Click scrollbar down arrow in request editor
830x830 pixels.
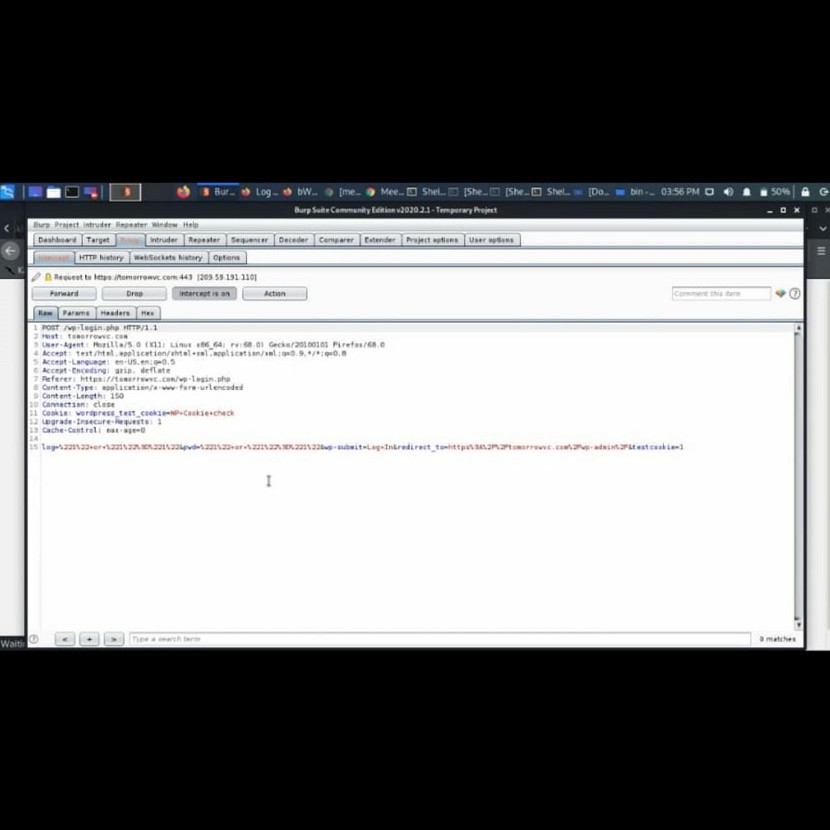[798, 625]
